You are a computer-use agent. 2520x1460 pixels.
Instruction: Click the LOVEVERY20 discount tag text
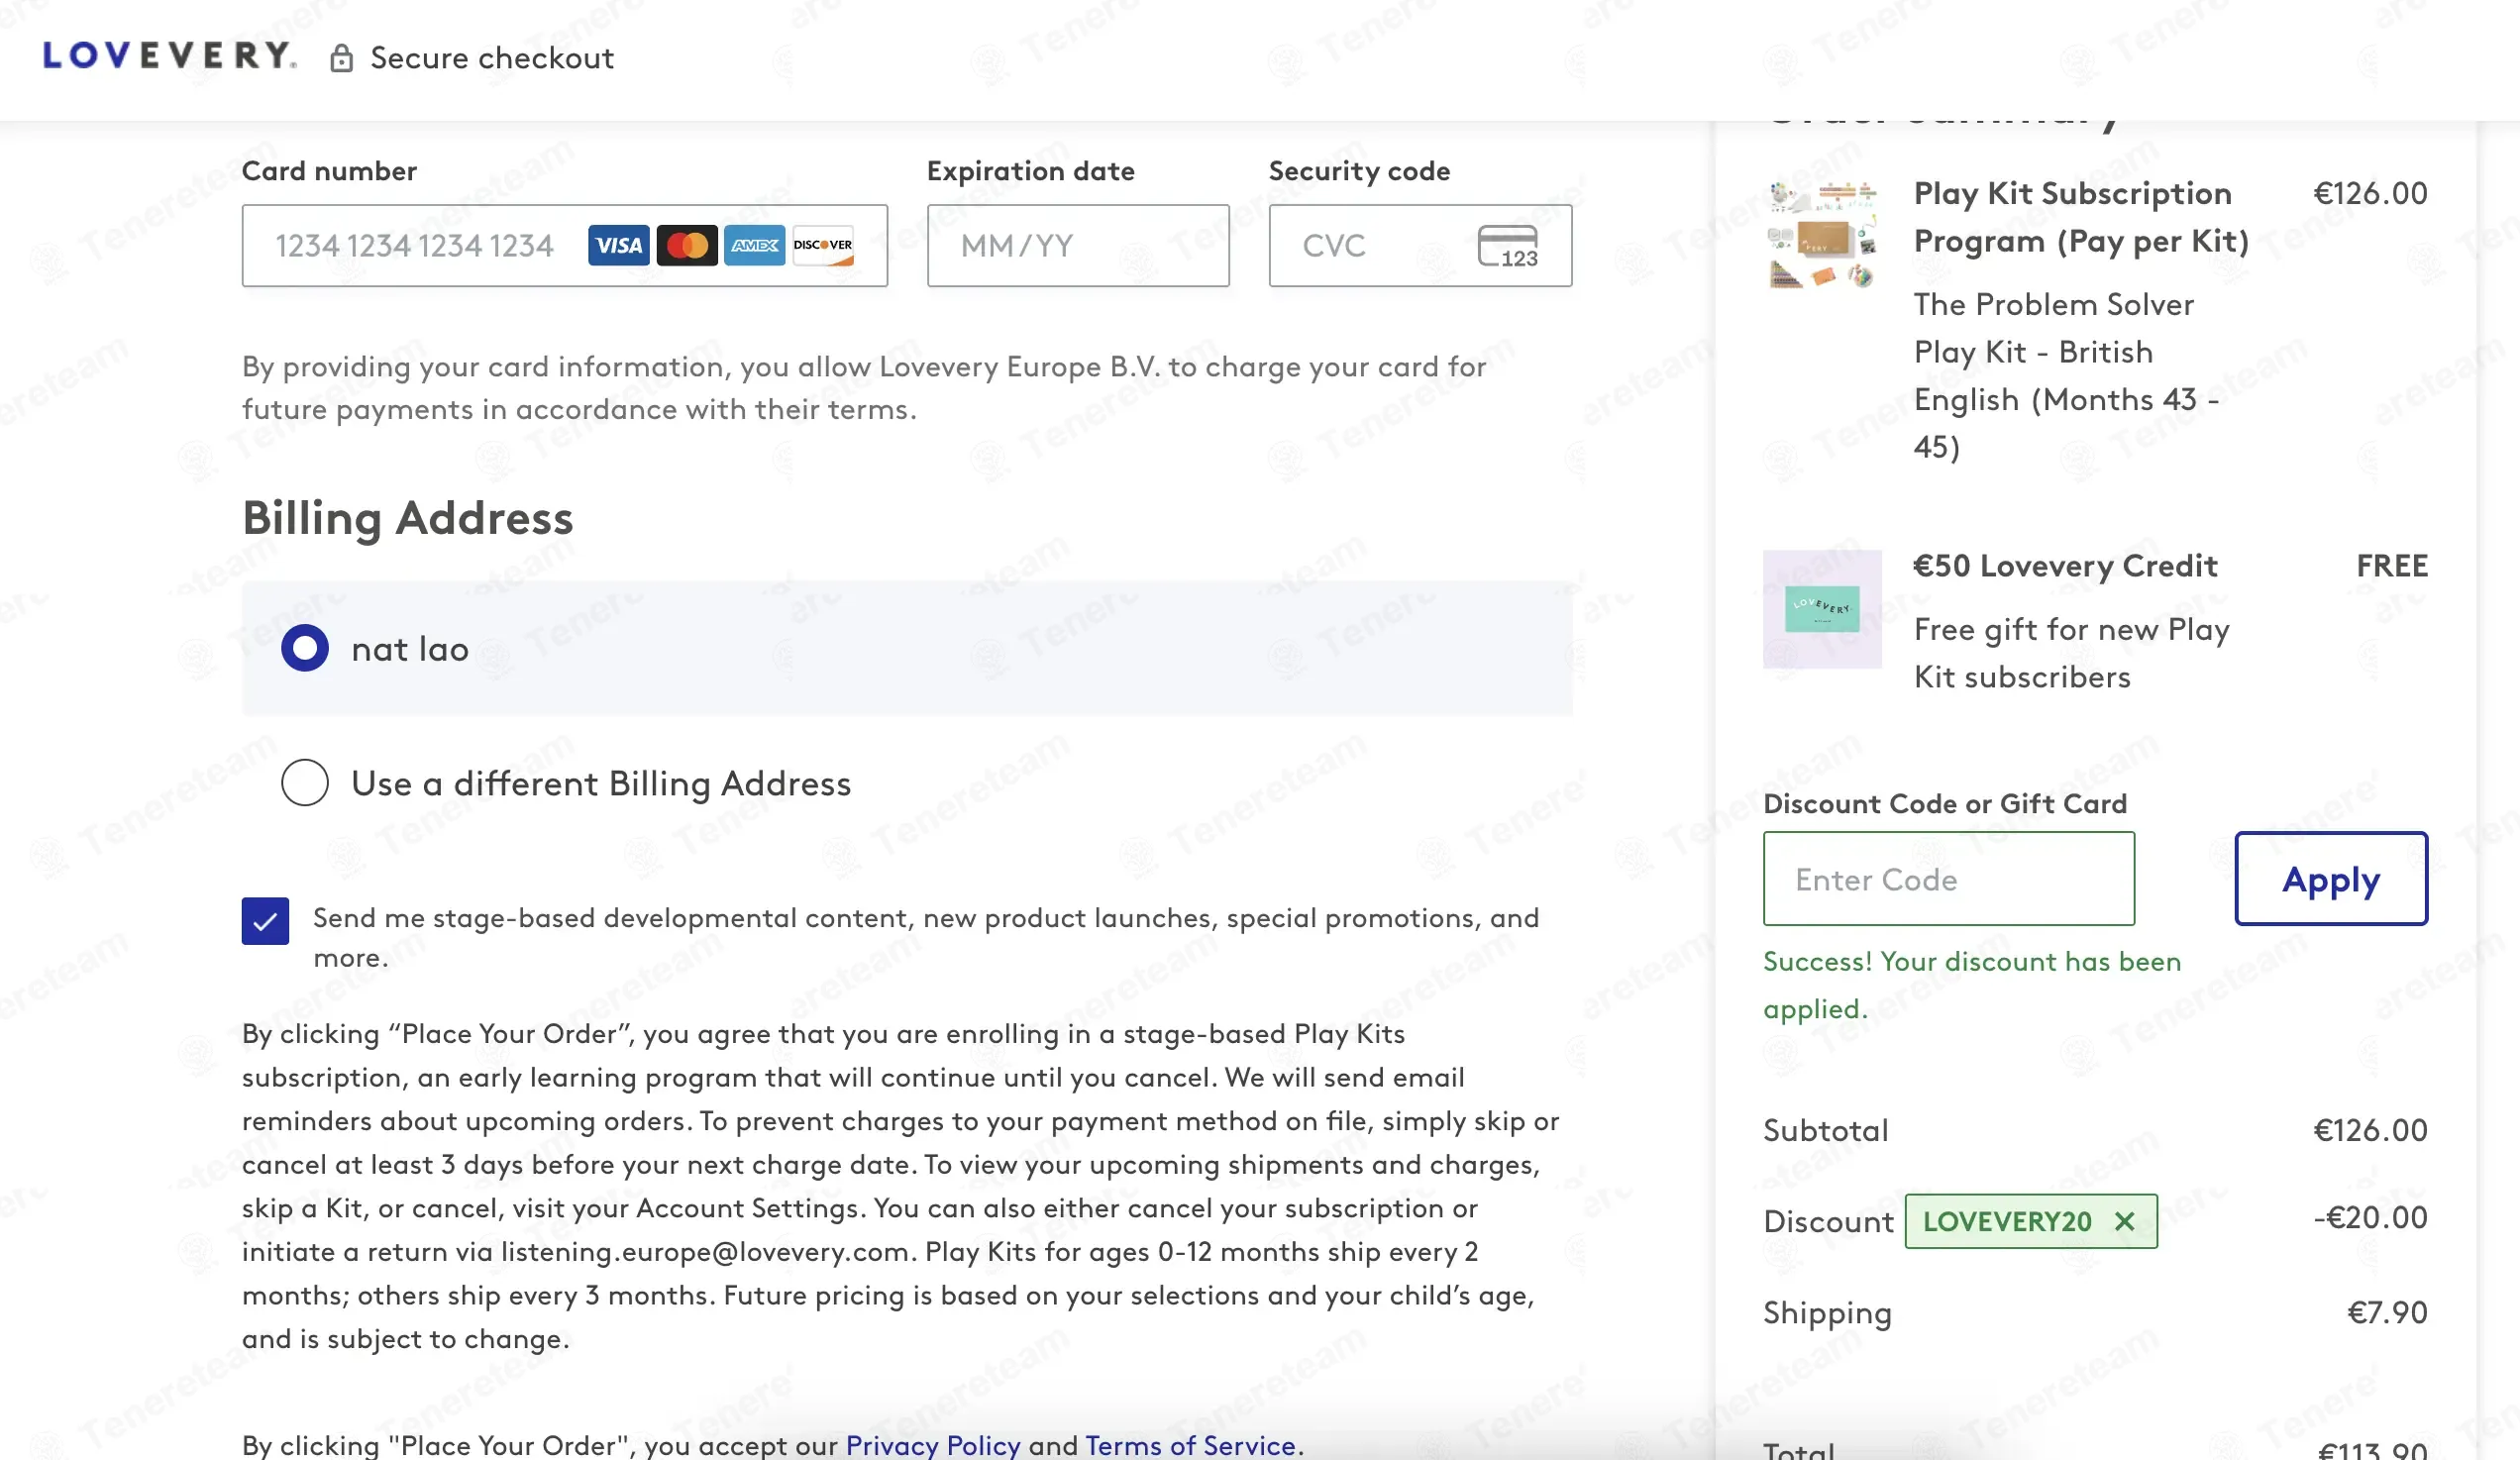(x=2007, y=1221)
